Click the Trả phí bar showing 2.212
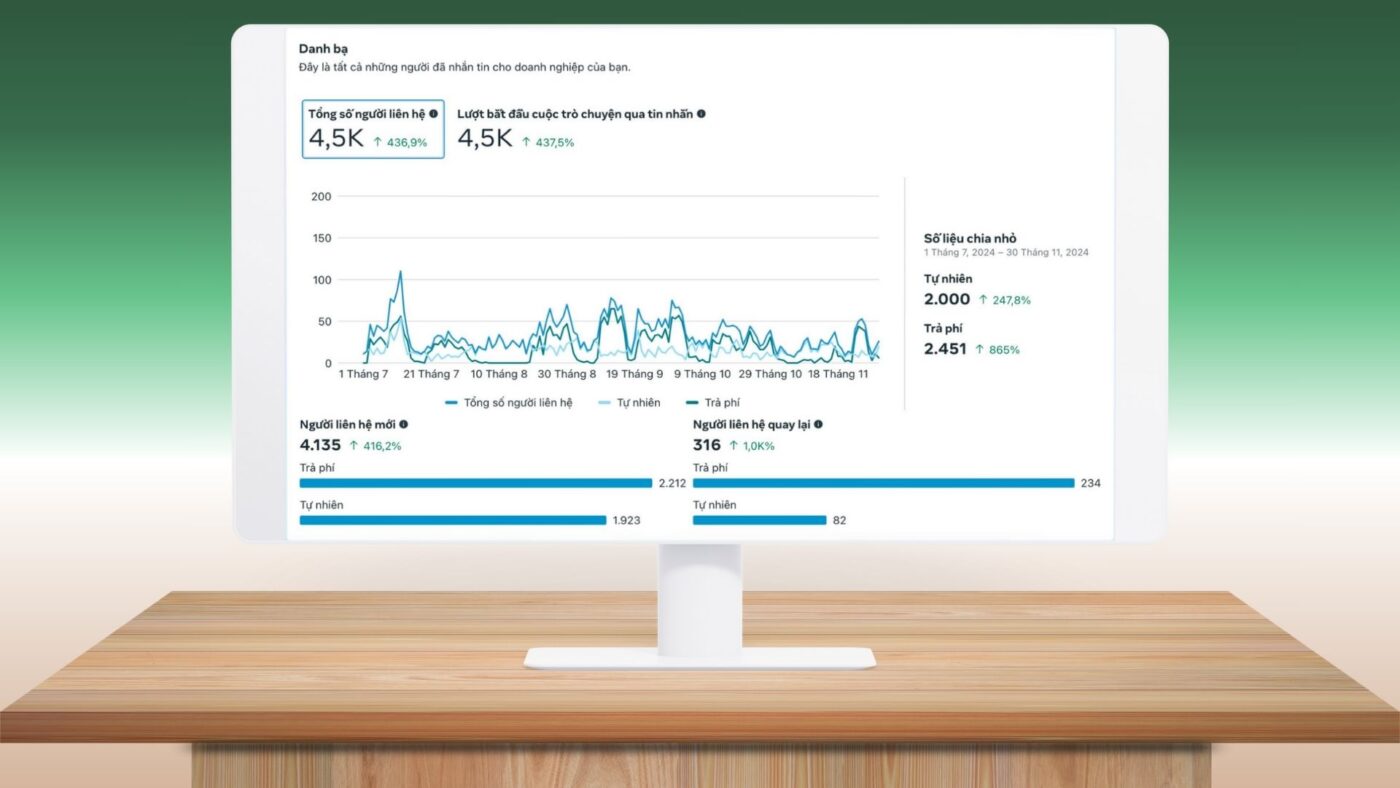This screenshot has width=1400, height=788. (x=476, y=483)
